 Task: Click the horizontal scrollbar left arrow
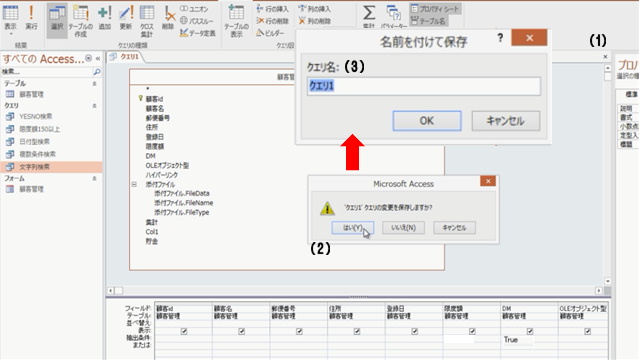tap(111, 291)
